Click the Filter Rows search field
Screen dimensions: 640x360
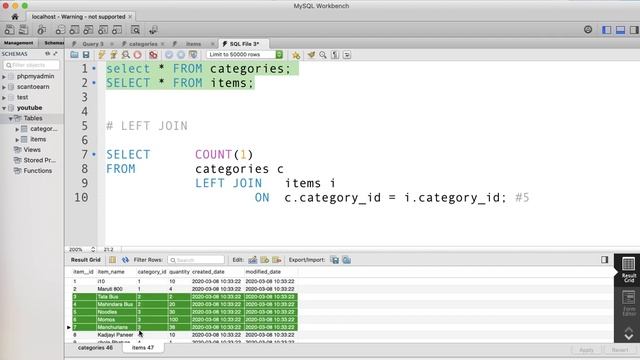tap(196, 260)
